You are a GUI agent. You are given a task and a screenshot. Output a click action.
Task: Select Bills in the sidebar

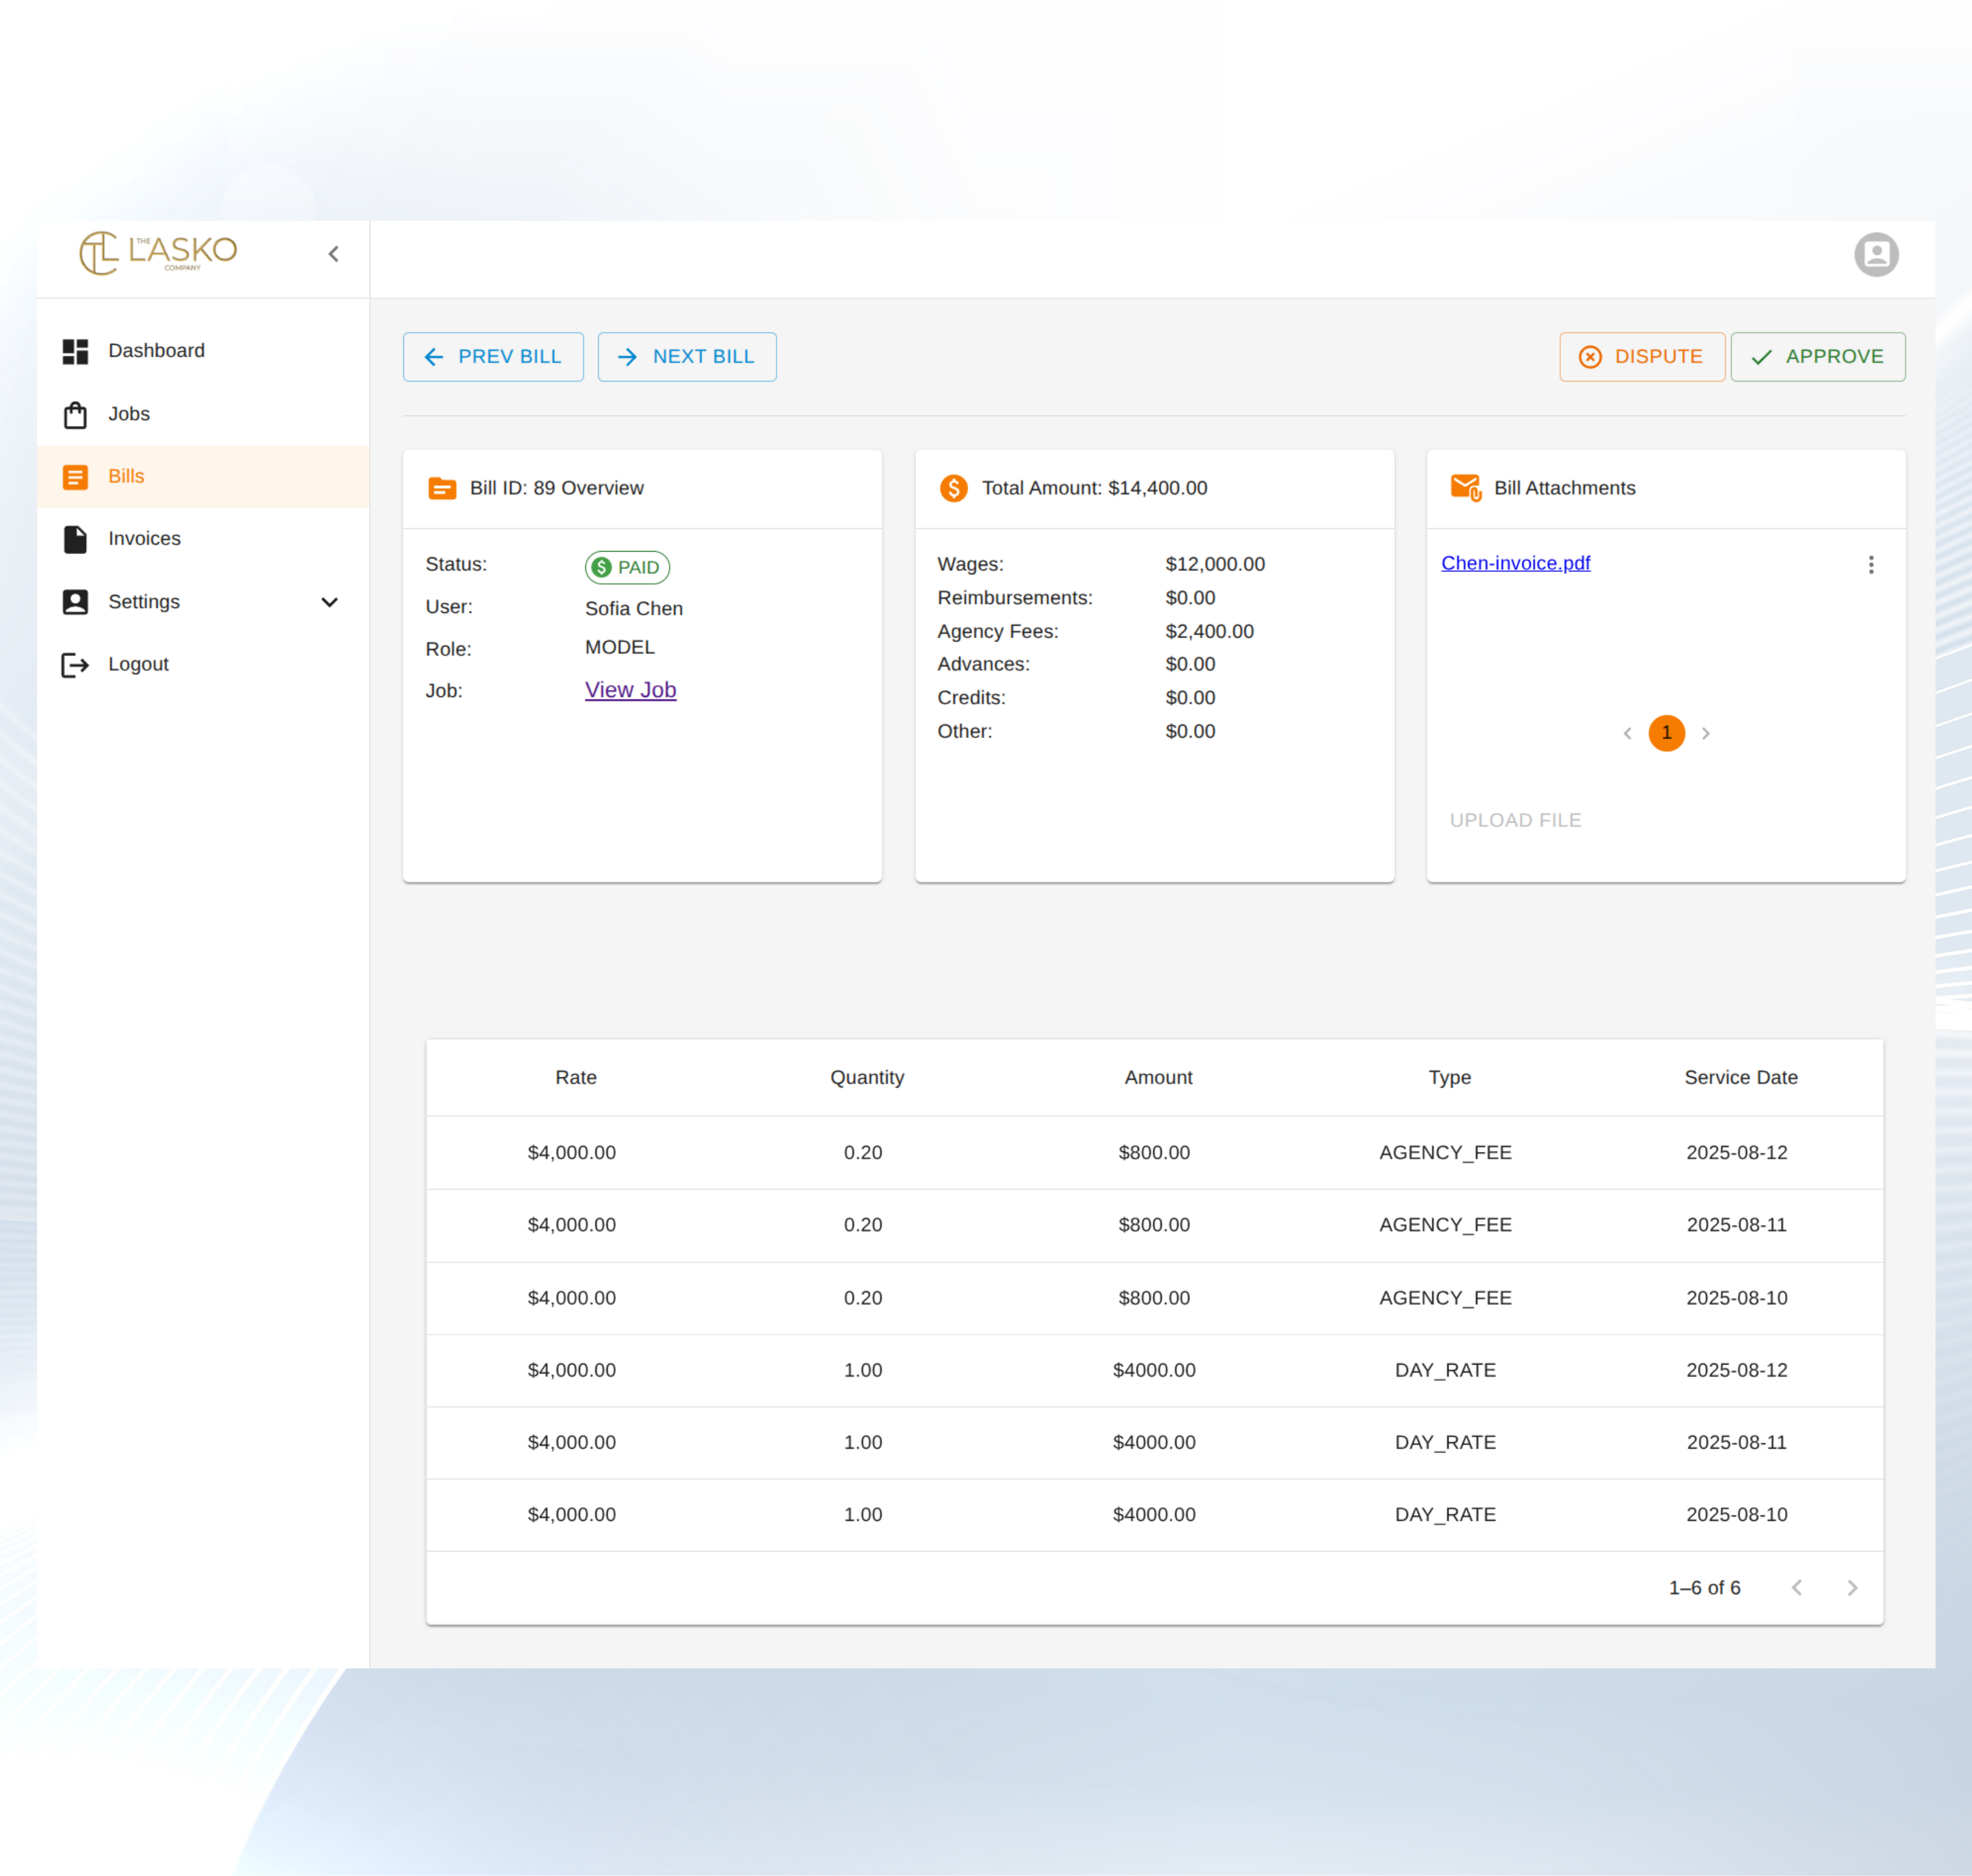203,477
